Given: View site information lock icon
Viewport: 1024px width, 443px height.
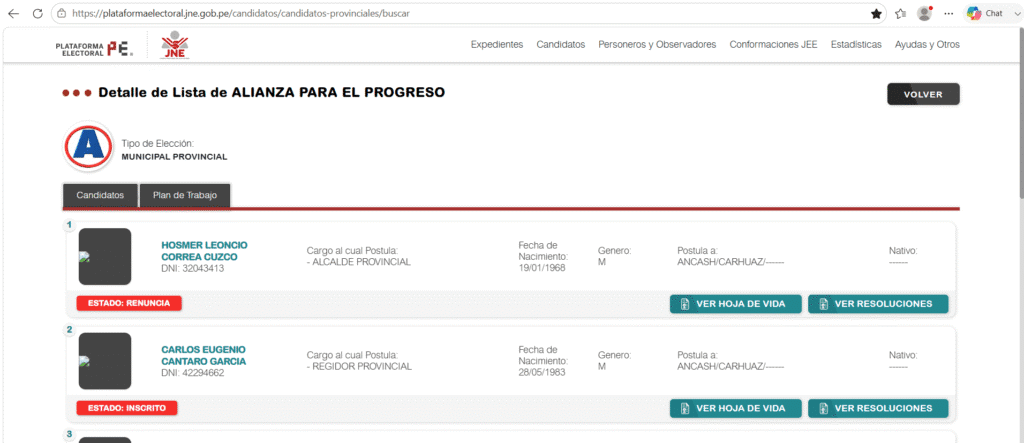Looking at the screenshot, I should (x=61, y=13).
